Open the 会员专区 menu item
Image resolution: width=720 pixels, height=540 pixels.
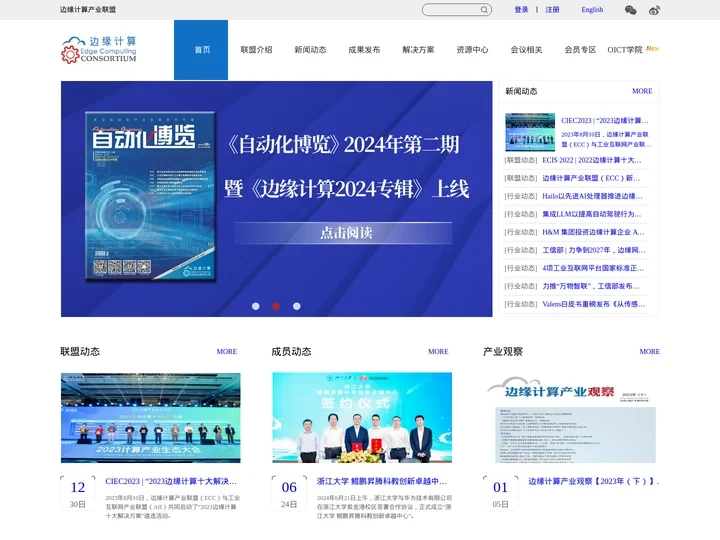[580, 50]
